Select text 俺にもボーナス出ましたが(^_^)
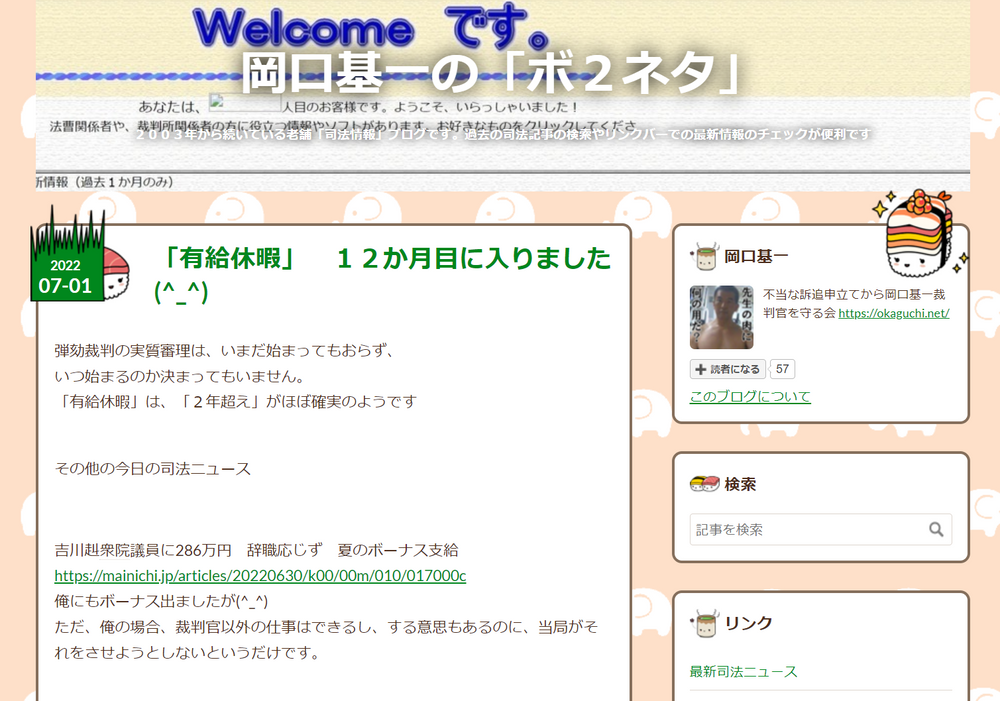Screen dimensions: 1000x701 click(x=161, y=601)
